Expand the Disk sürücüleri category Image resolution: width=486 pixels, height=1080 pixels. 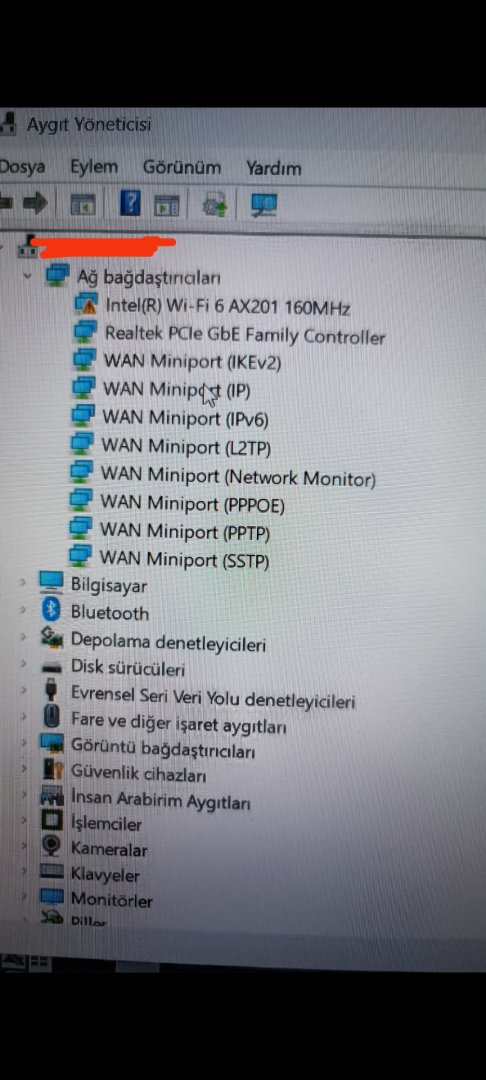[x=23, y=666]
